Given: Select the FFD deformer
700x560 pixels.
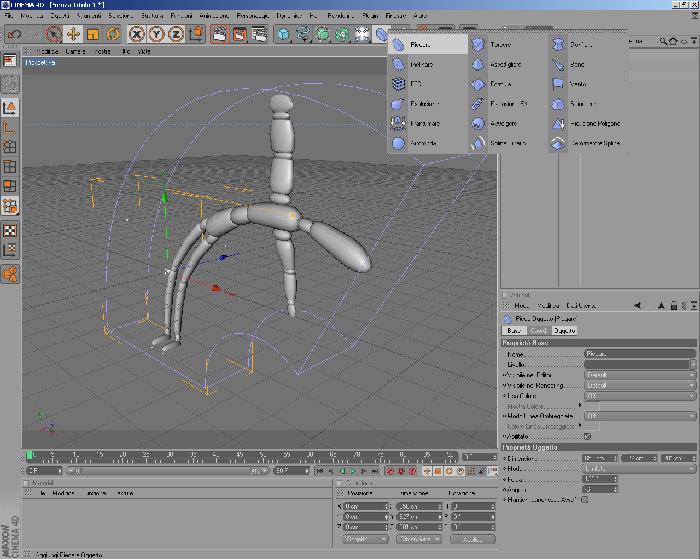Looking at the screenshot, I should [427, 84].
